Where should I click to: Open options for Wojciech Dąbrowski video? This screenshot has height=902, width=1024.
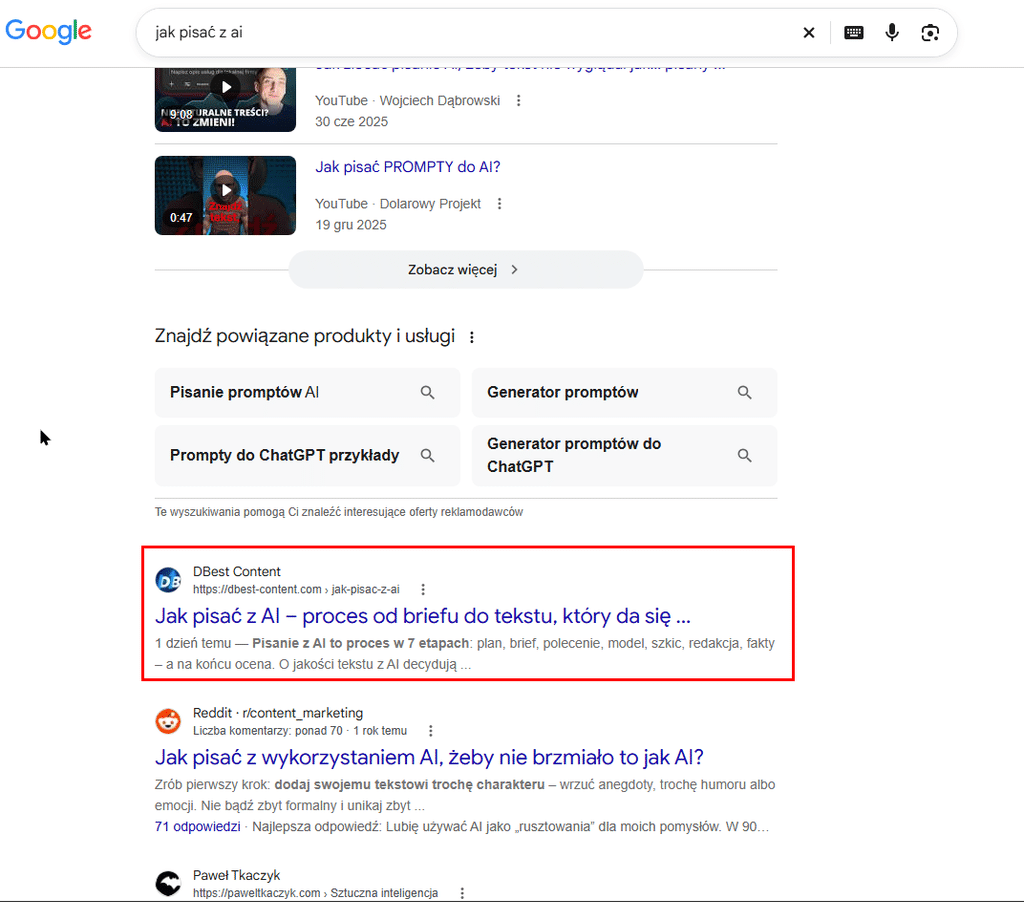point(519,101)
